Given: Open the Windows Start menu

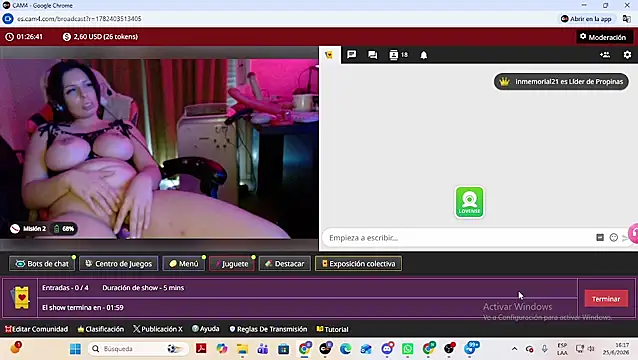Looking at the screenshot, I should click(x=75, y=349).
